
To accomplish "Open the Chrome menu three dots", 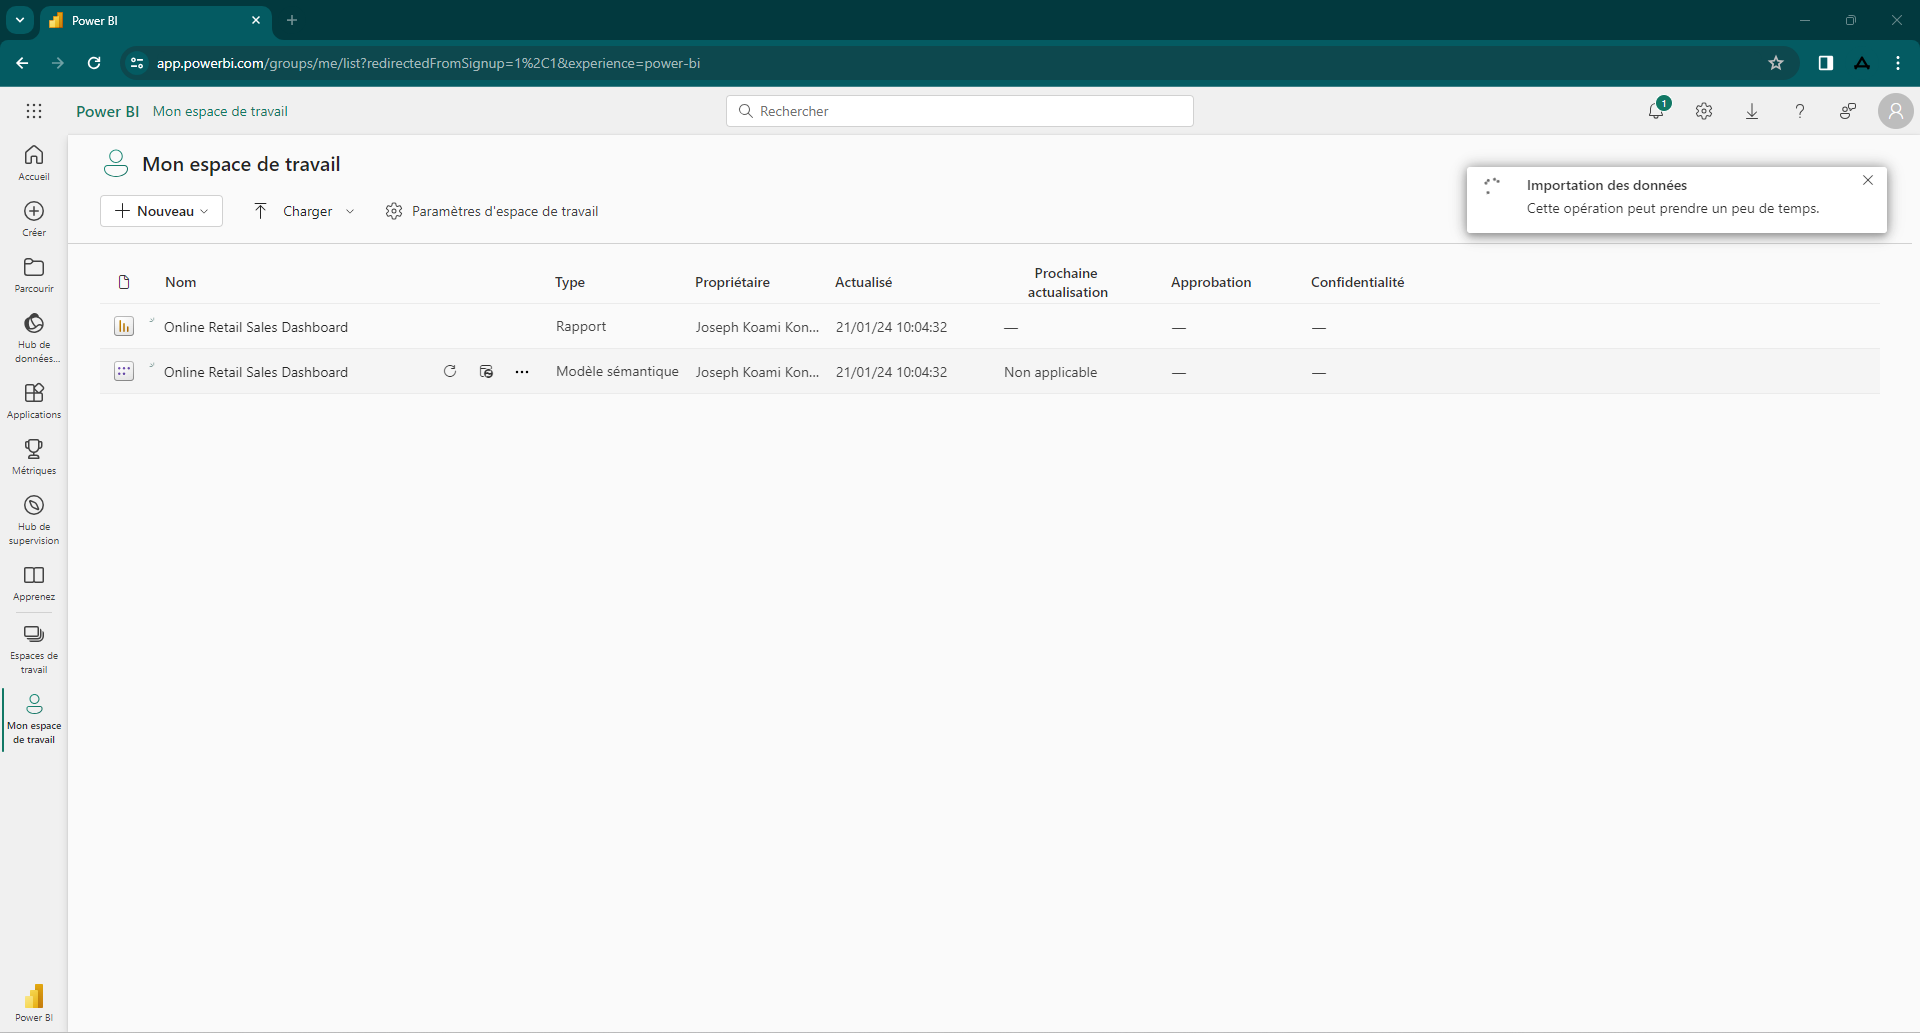I will [1898, 63].
